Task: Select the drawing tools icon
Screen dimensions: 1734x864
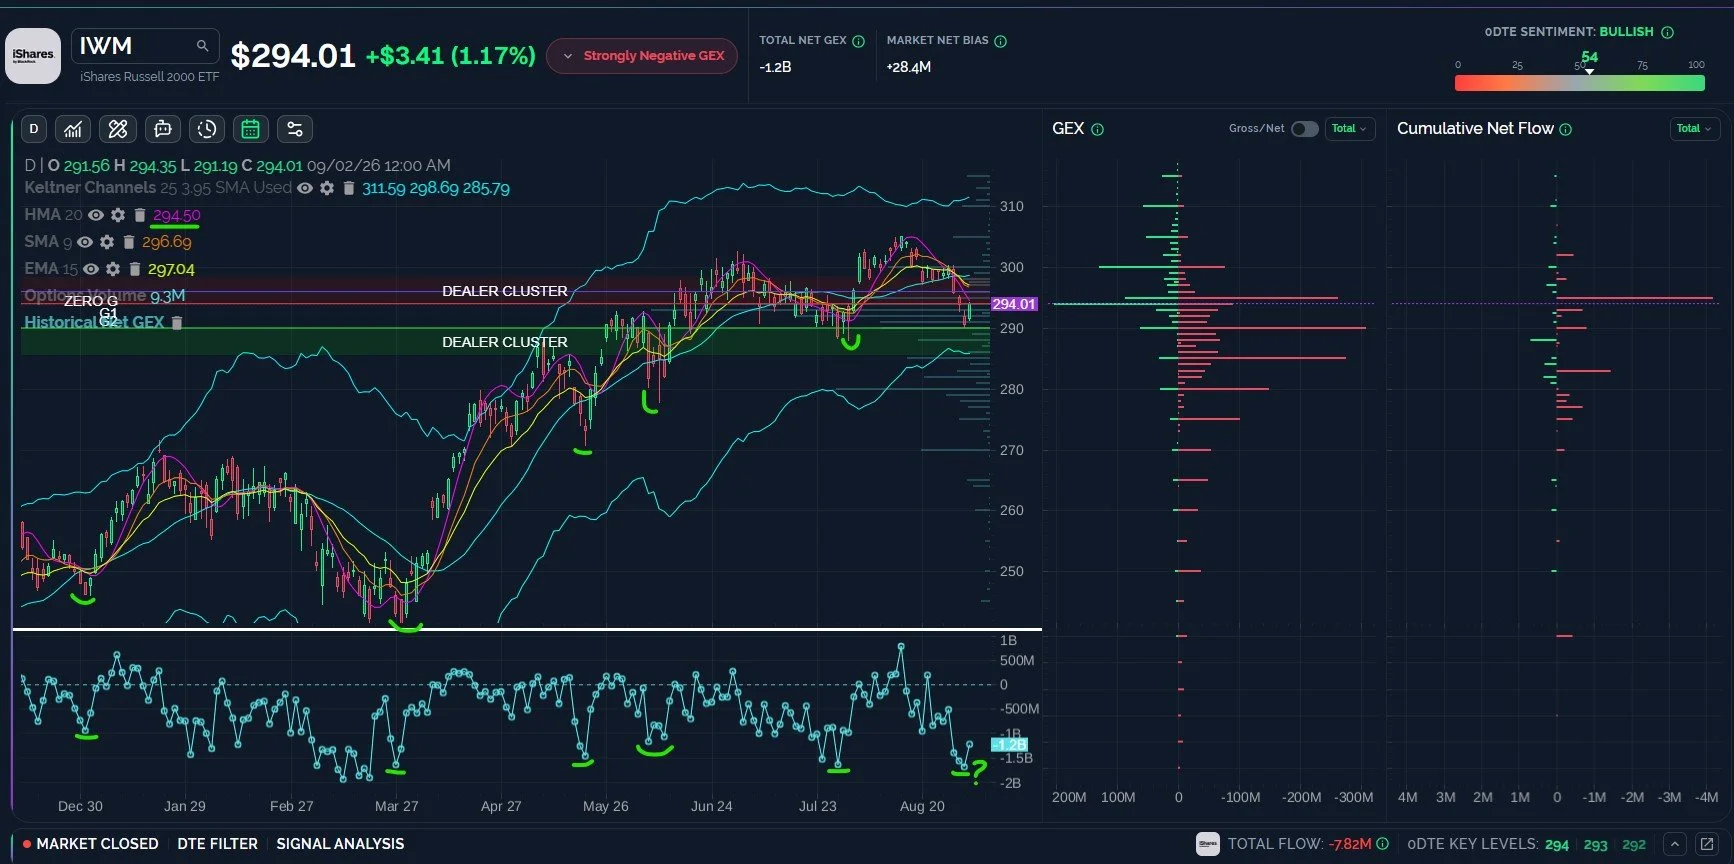Action: [118, 129]
